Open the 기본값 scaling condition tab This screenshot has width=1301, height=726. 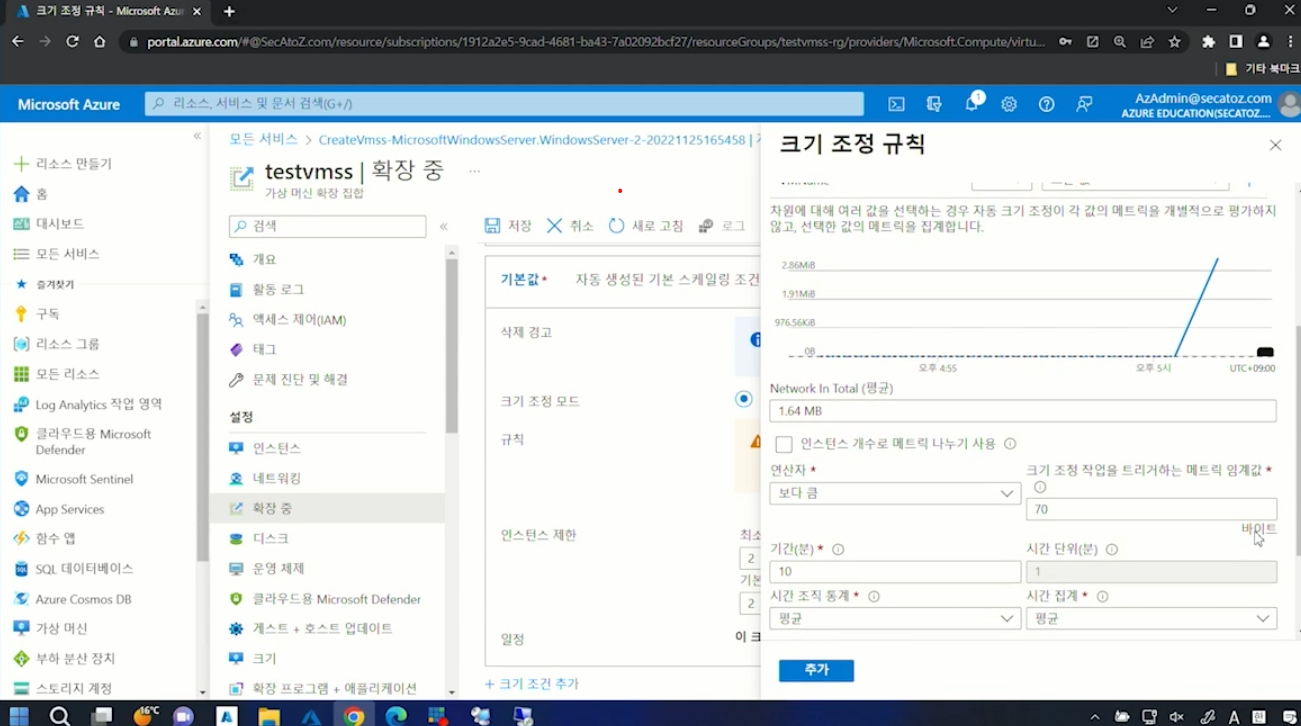coord(523,279)
